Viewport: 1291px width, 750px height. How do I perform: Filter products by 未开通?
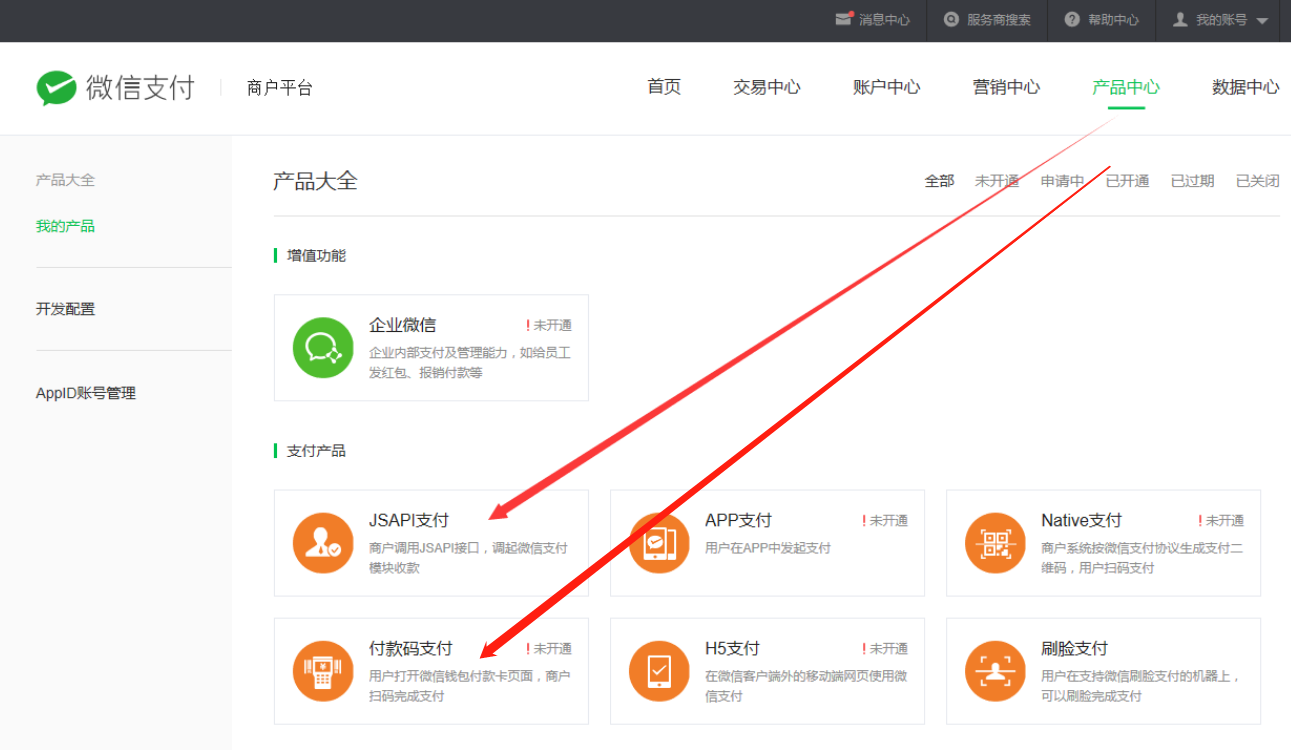click(x=997, y=181)
